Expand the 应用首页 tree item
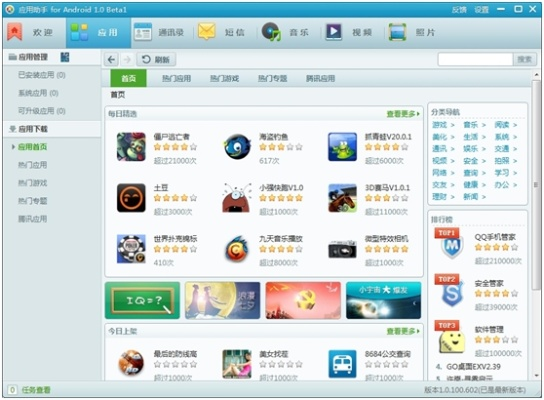Screen dimensions: 544x400 point(13,147)
